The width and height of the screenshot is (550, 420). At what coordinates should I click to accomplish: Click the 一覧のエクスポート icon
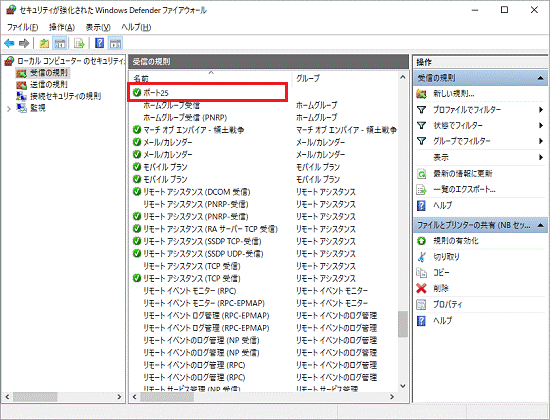click(421, 189)
